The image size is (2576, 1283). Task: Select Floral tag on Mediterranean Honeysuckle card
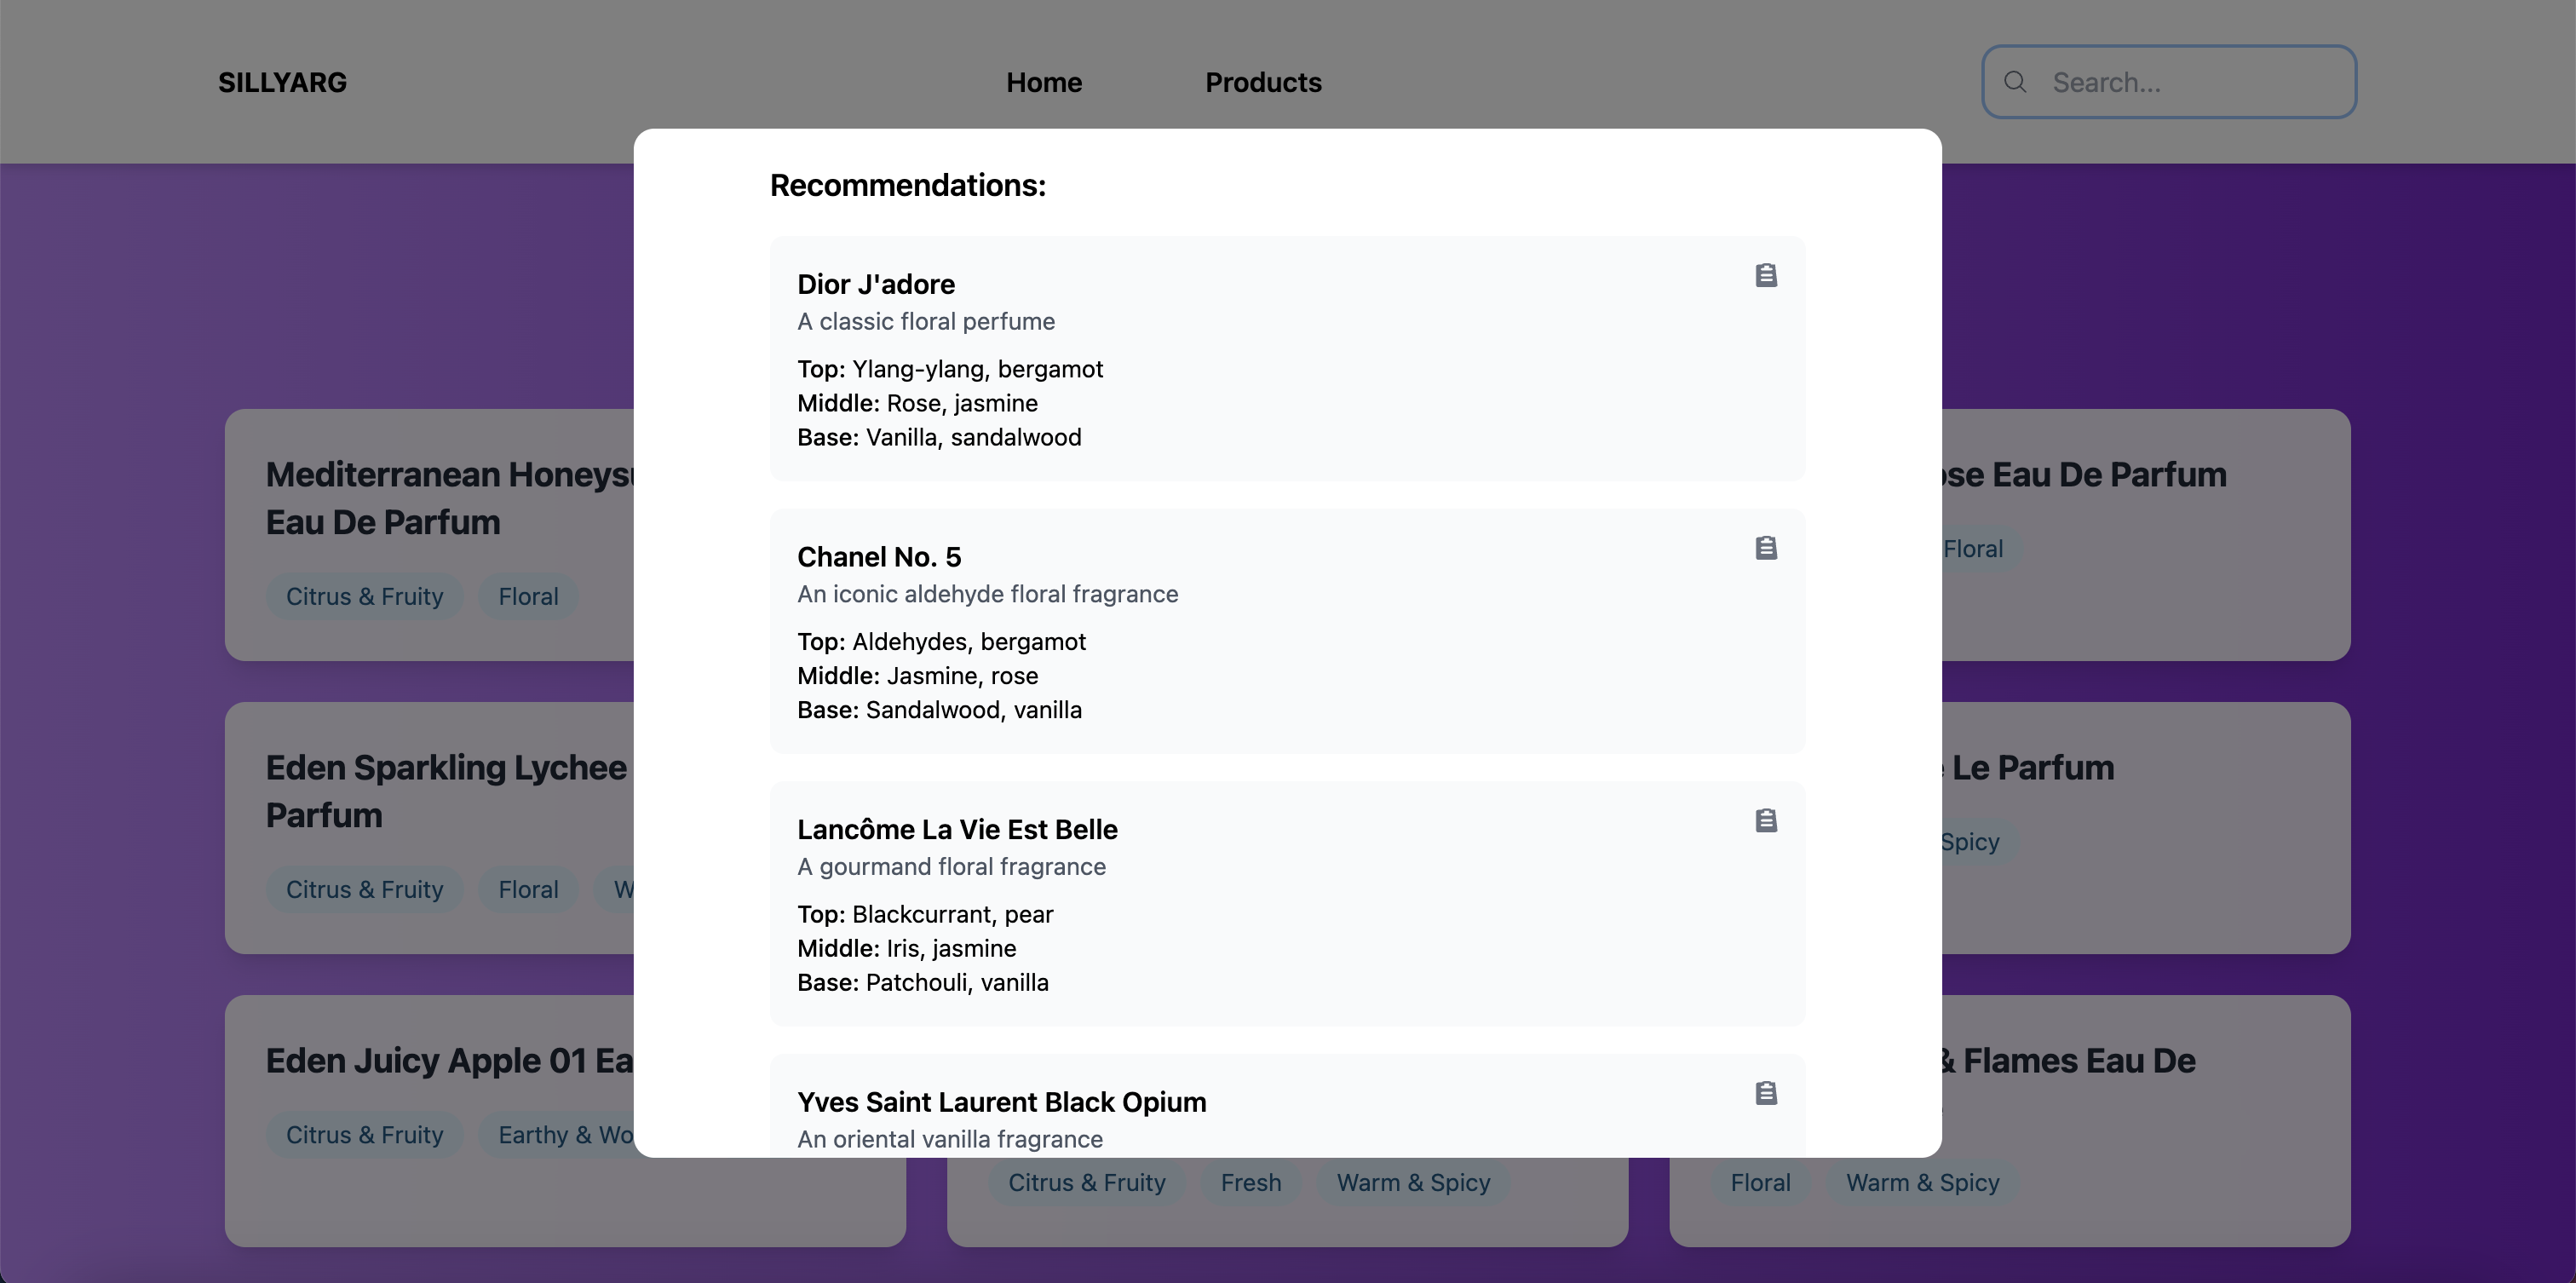(528, 597)
